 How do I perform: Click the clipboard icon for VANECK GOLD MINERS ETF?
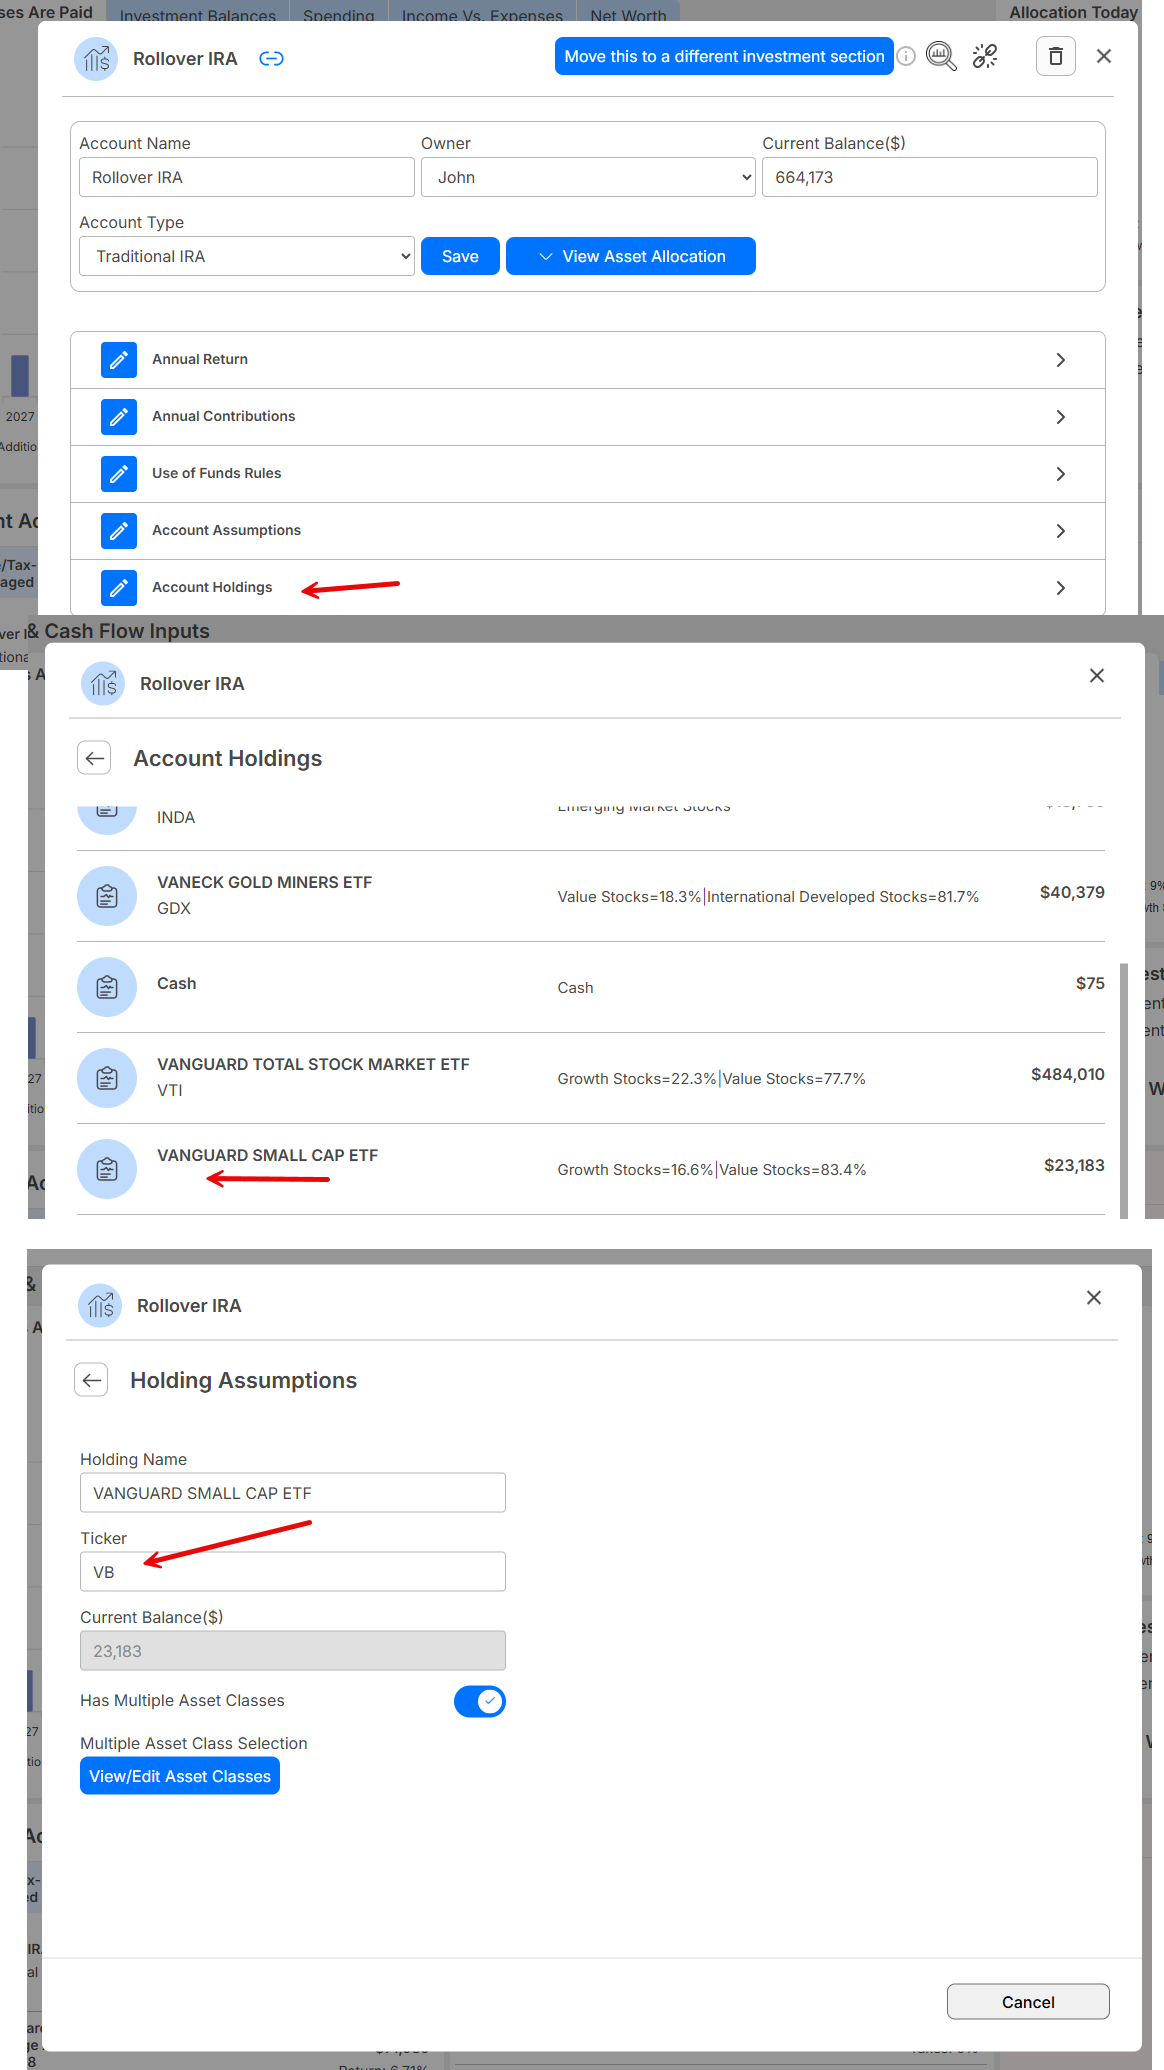(x=107, y=896)
